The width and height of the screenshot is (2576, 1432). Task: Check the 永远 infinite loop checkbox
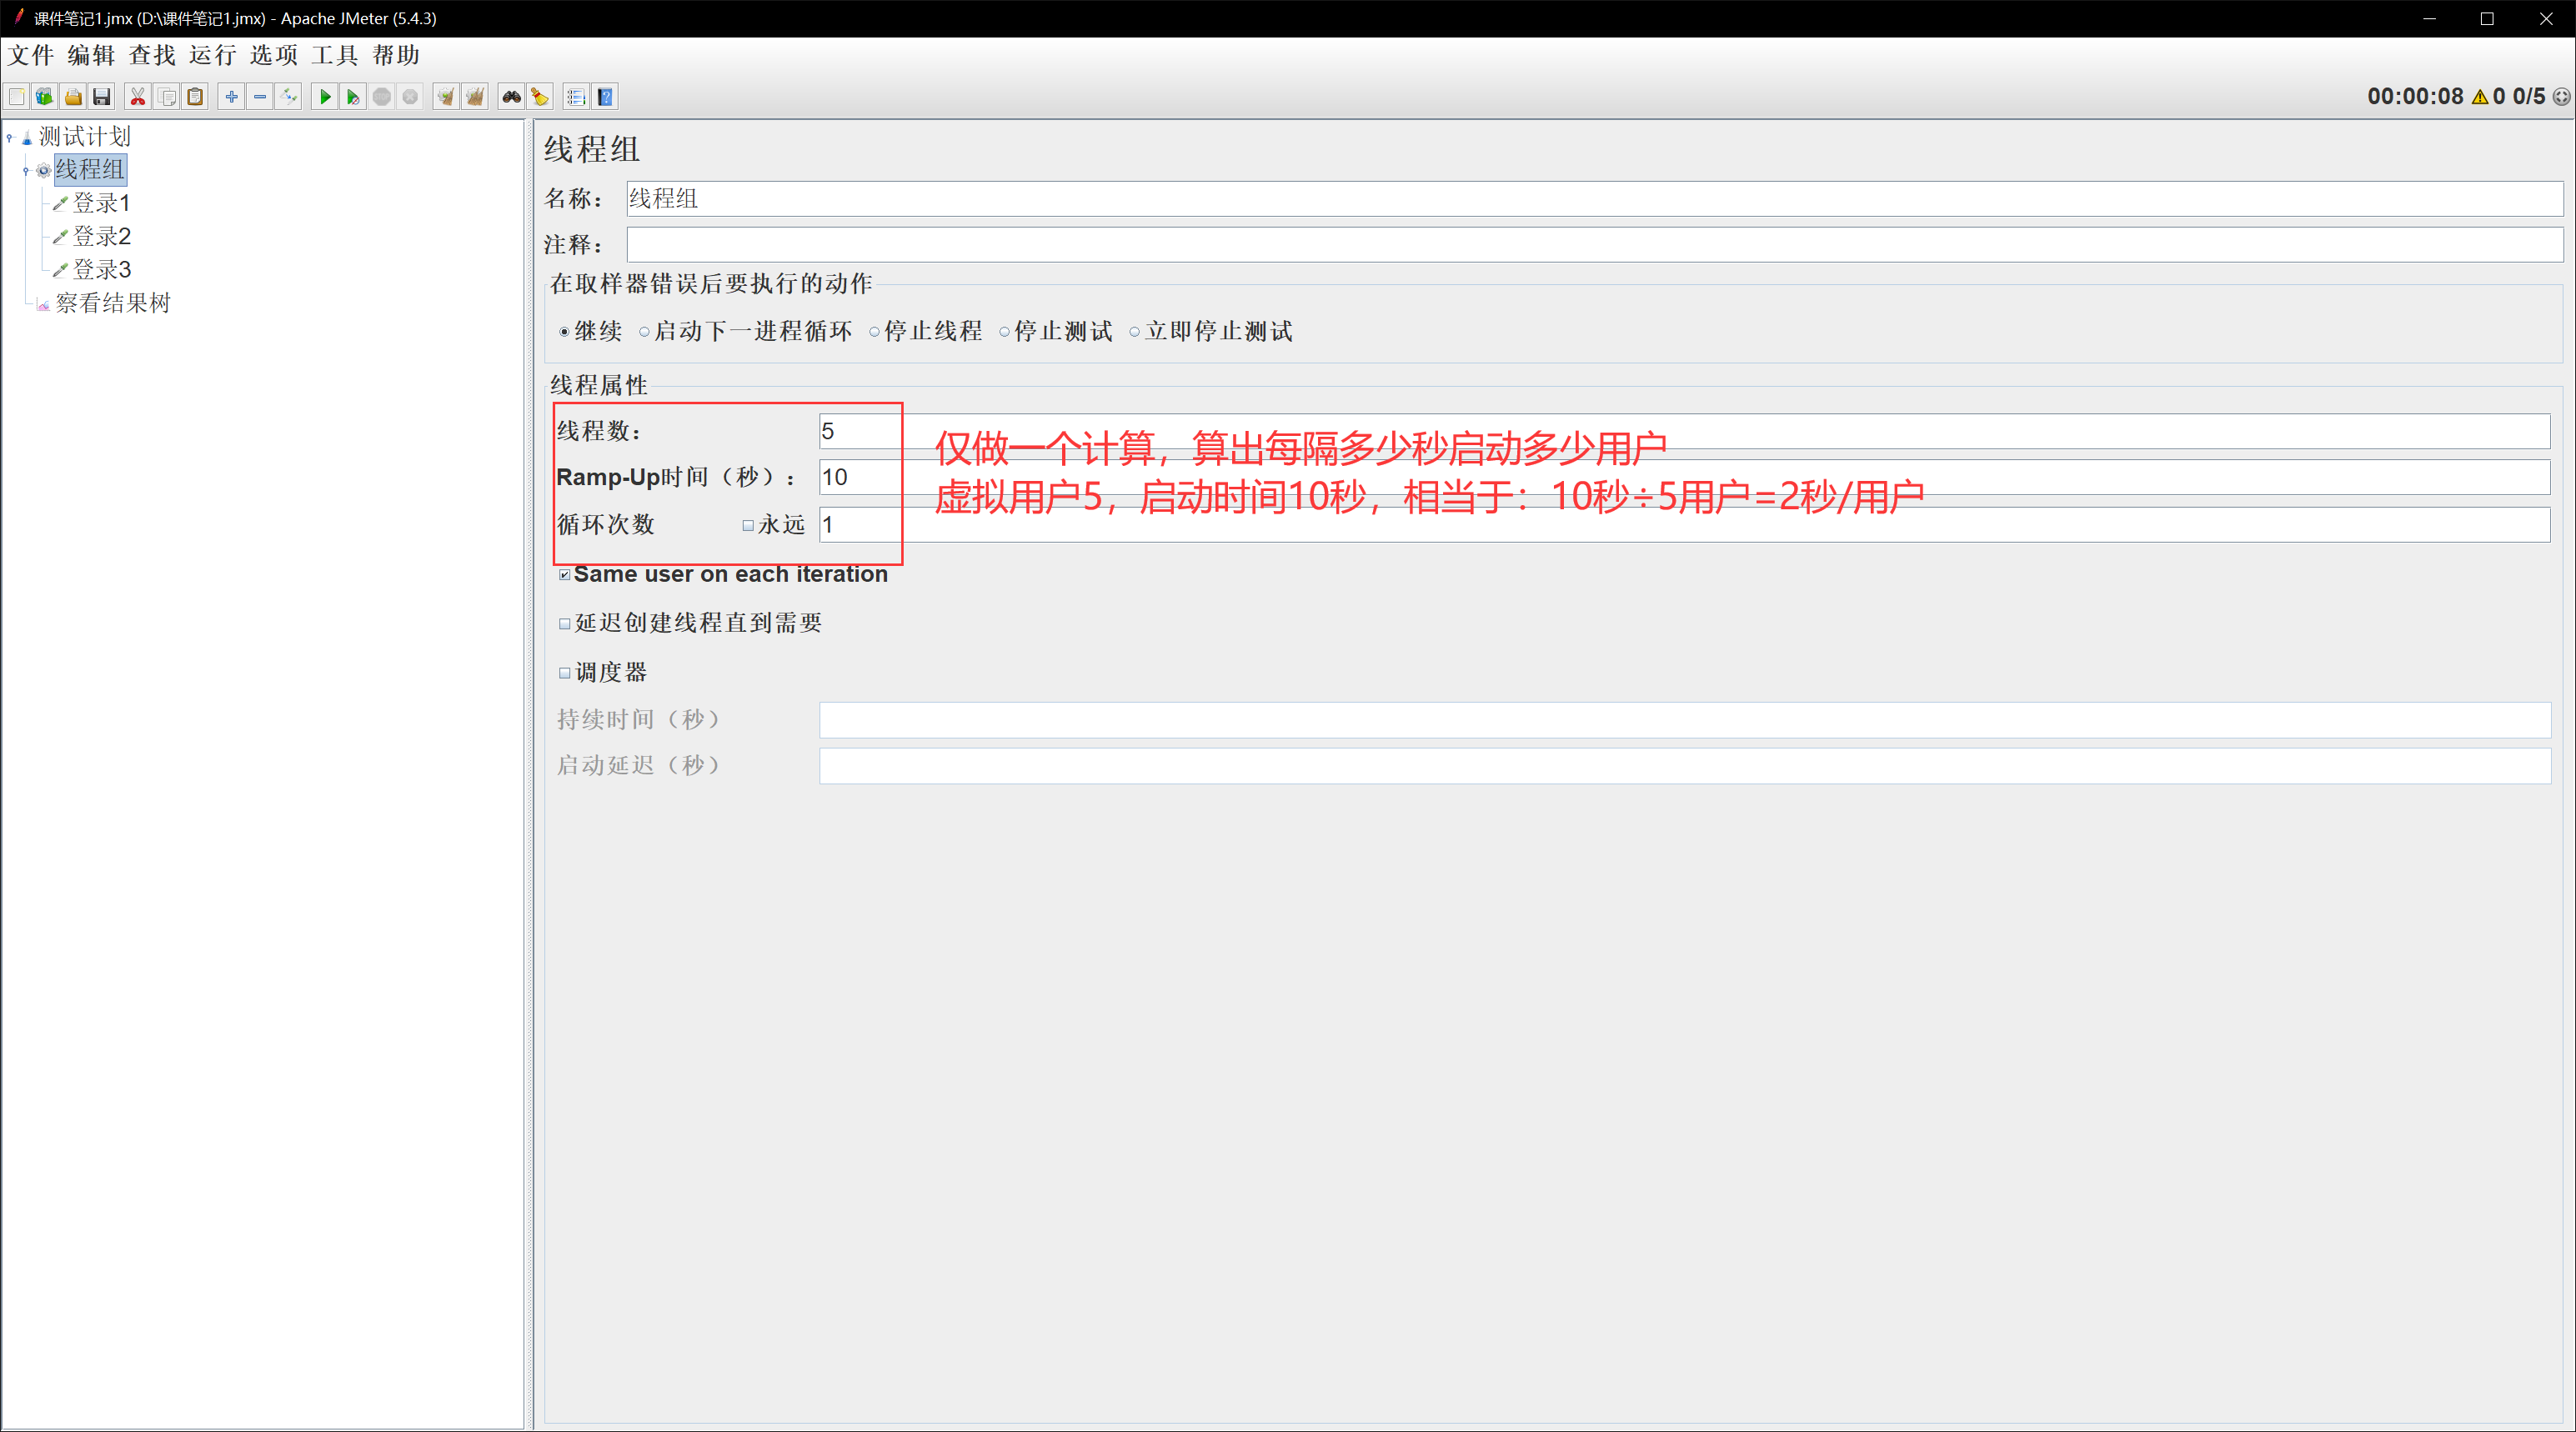click(748, 526)
